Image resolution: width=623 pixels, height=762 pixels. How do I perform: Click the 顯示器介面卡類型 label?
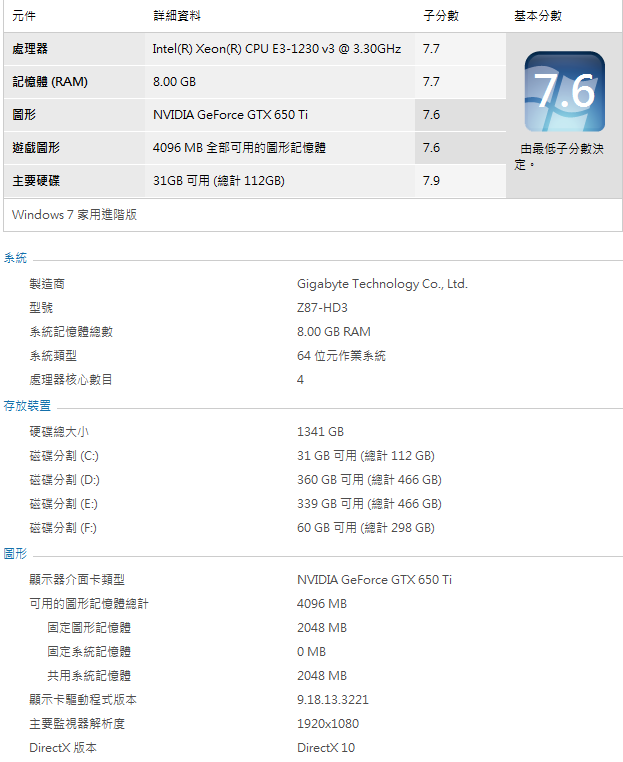(77, 580)
